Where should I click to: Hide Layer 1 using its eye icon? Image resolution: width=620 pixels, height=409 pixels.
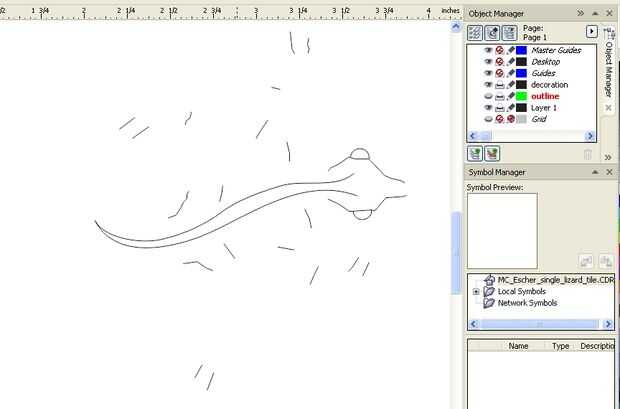(488, 108)
